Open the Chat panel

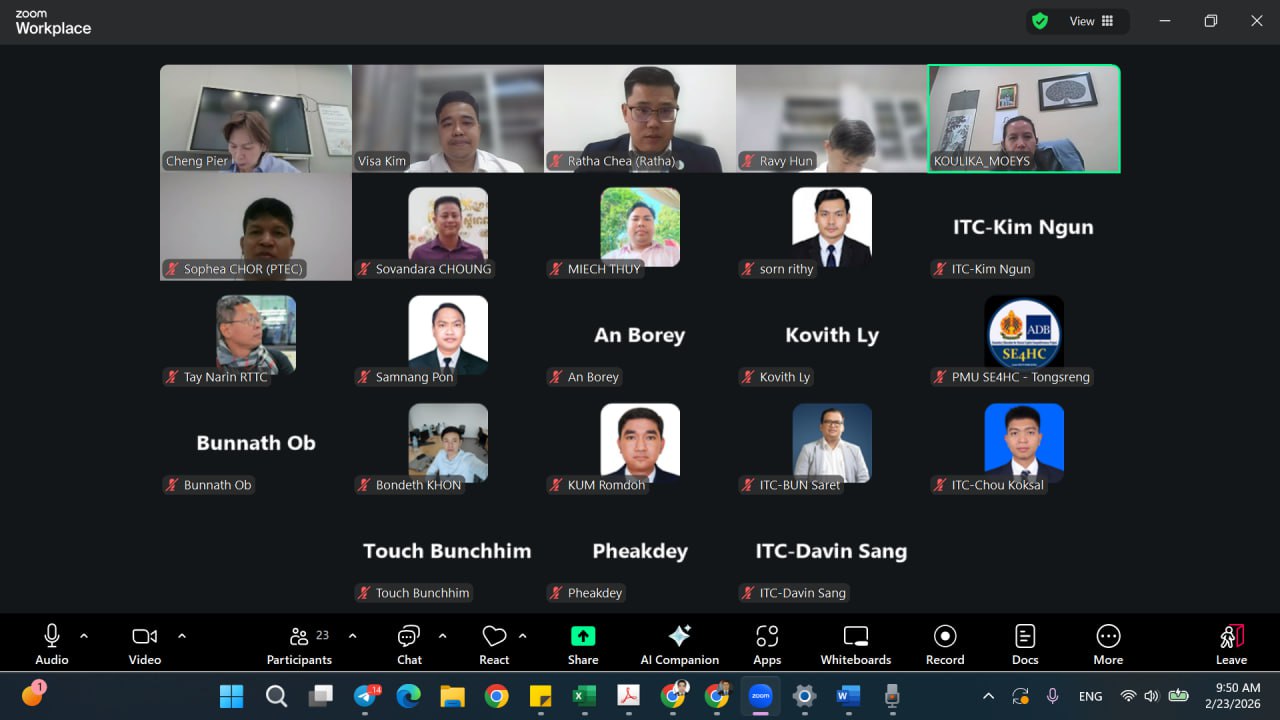tap(409, 643)
